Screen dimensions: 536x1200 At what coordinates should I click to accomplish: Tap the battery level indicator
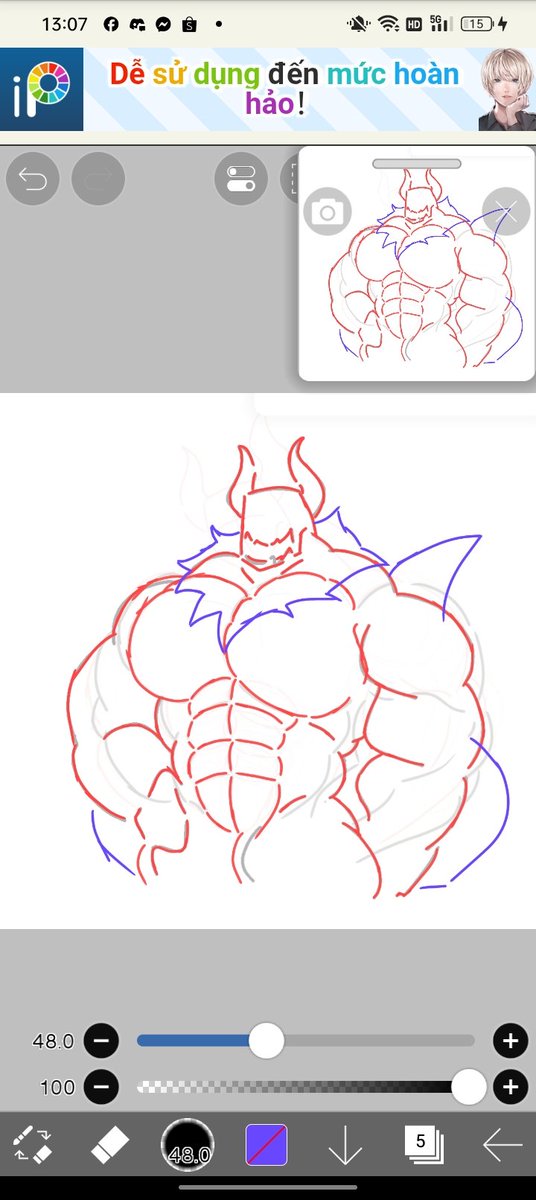coord(479,23)
